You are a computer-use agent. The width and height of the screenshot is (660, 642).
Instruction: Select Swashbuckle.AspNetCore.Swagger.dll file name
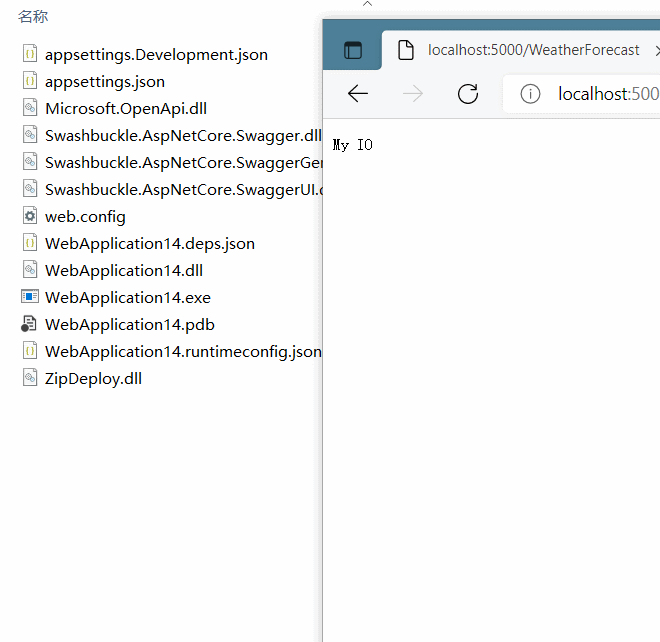coord(183,136)
